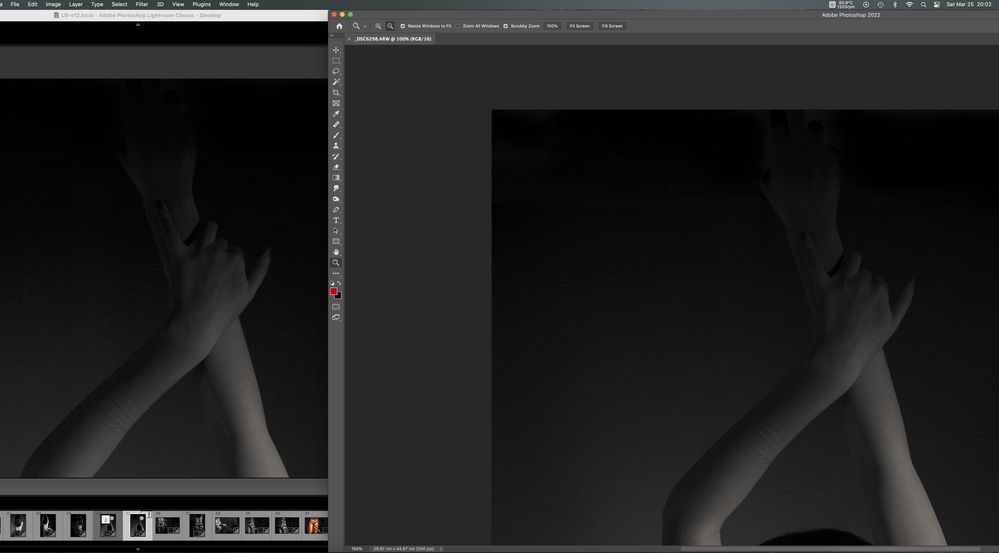Select the History Brush tool

coord(336,157)
